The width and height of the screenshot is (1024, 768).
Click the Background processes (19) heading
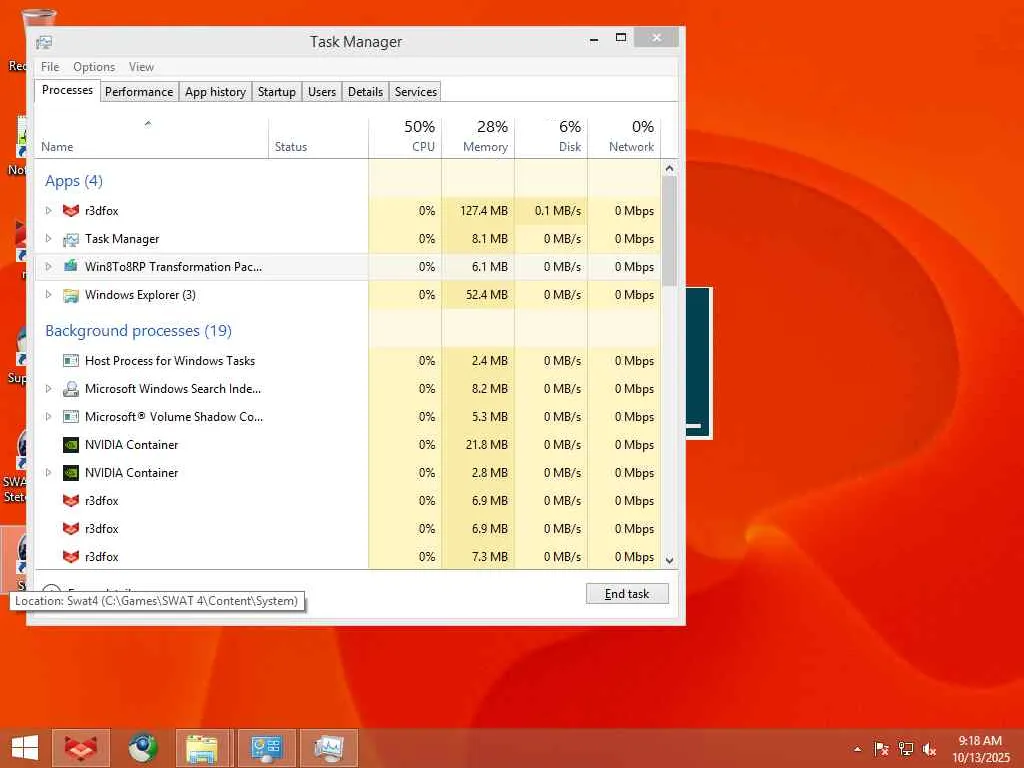[138, 330]
